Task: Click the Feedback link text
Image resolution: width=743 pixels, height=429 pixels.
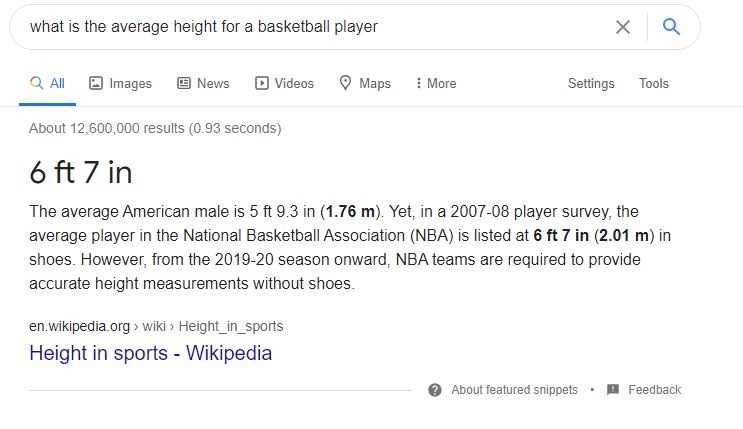Action: pyautogui.click(x=654, y=390)
